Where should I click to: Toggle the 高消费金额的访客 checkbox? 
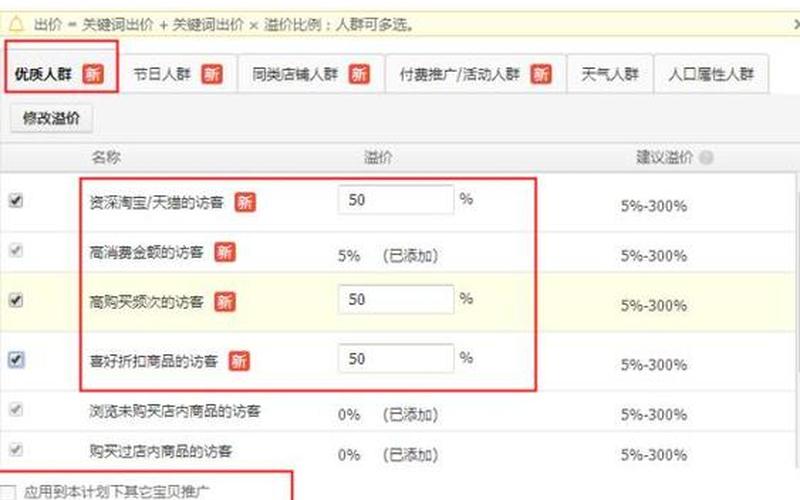pyautogui.click(x=16, y=250)
